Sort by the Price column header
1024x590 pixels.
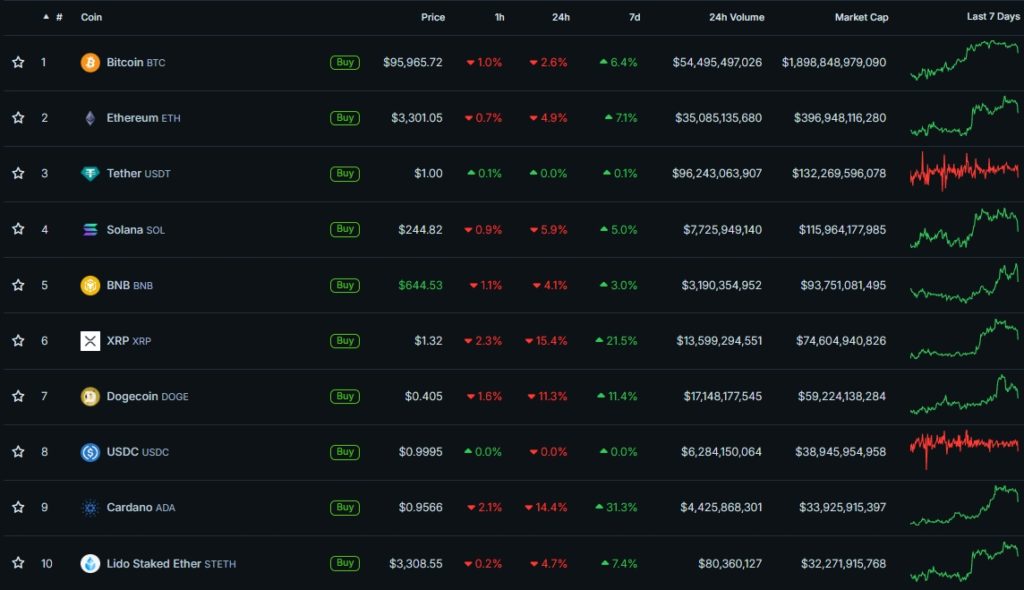point(433,17)
